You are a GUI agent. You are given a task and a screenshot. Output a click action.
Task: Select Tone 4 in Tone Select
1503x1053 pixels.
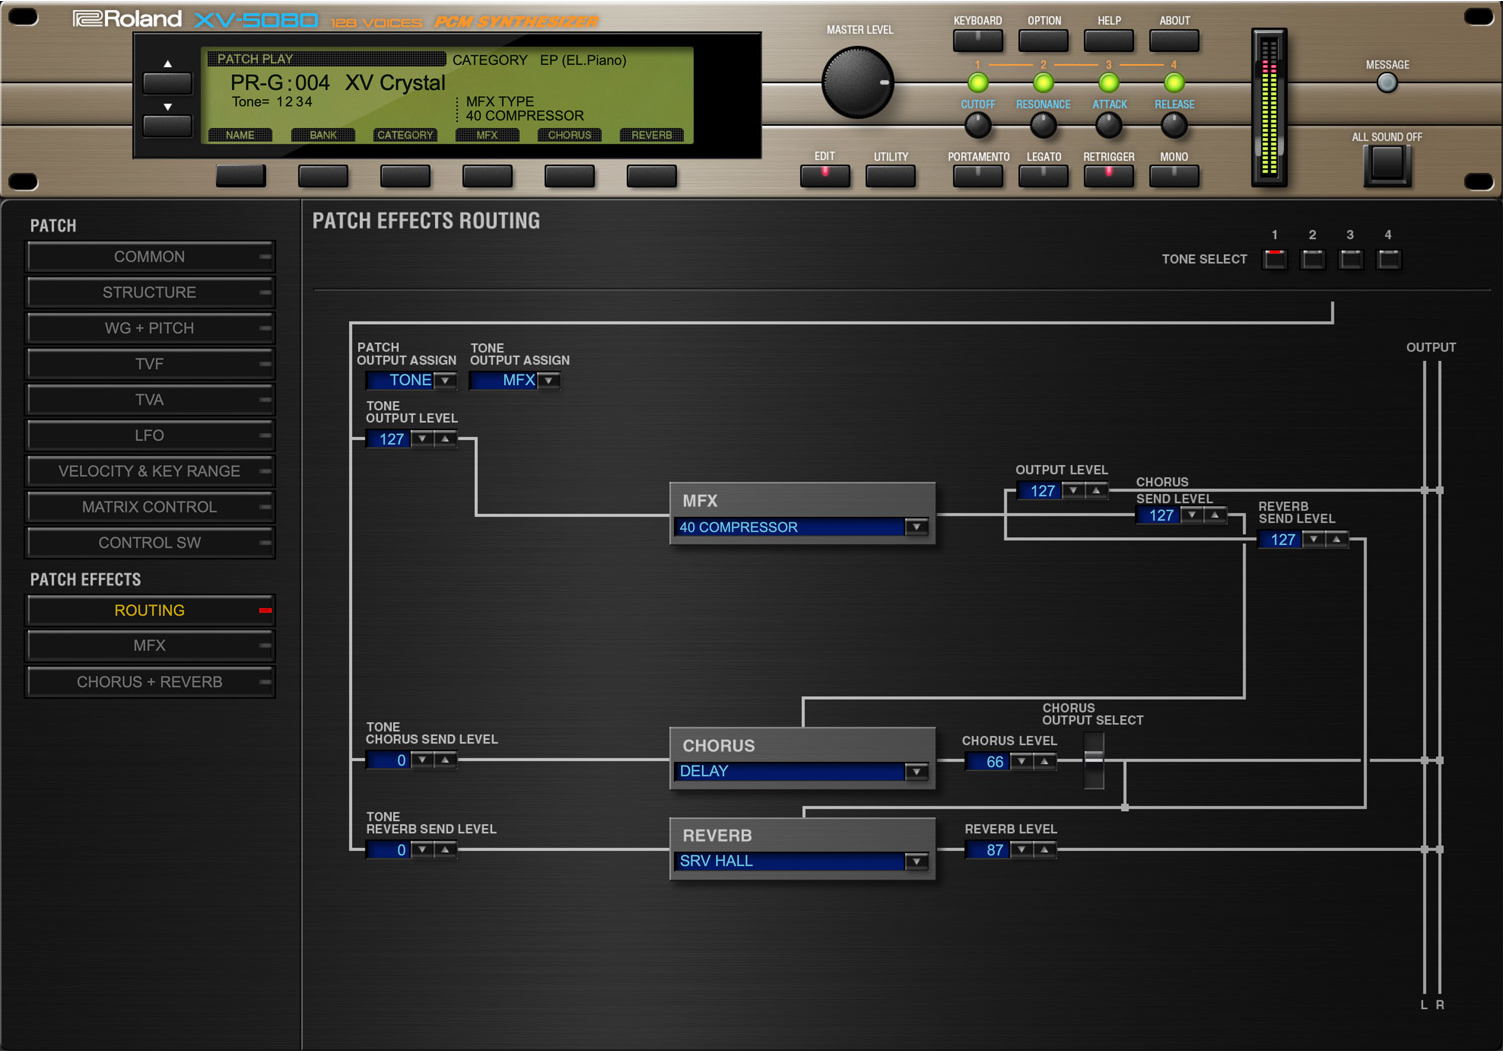(1389, 259)
